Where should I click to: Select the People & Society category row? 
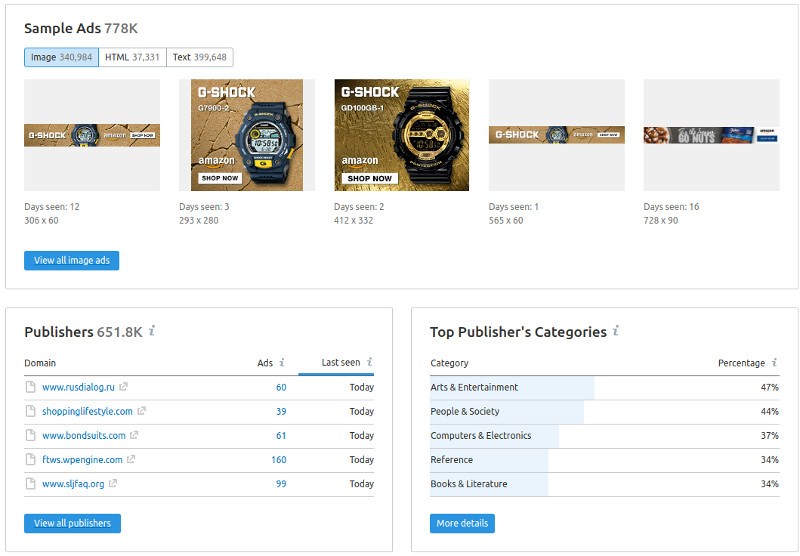(605, 412)
